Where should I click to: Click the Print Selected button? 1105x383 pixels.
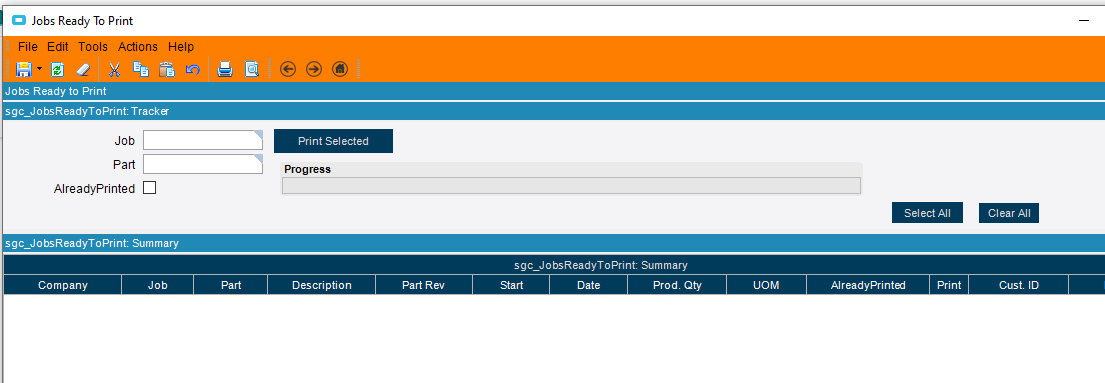(333, 141)
